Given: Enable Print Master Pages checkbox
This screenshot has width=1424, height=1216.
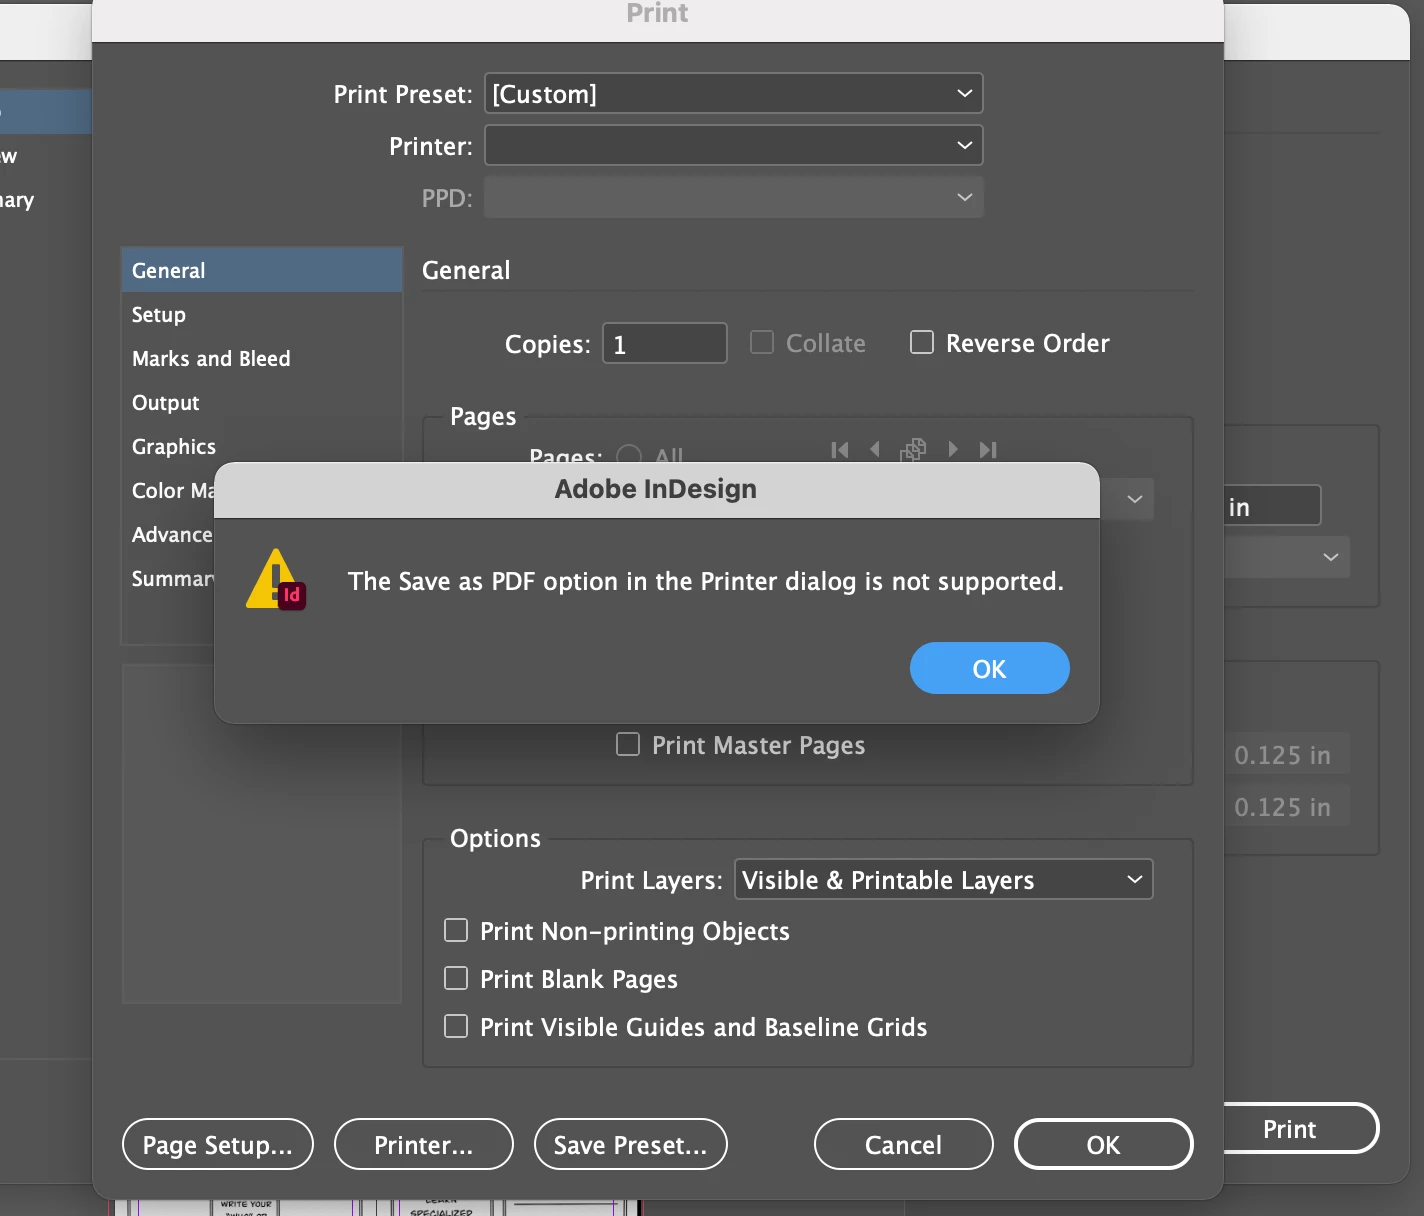Looking at the screenshot, I should [628, 745].
